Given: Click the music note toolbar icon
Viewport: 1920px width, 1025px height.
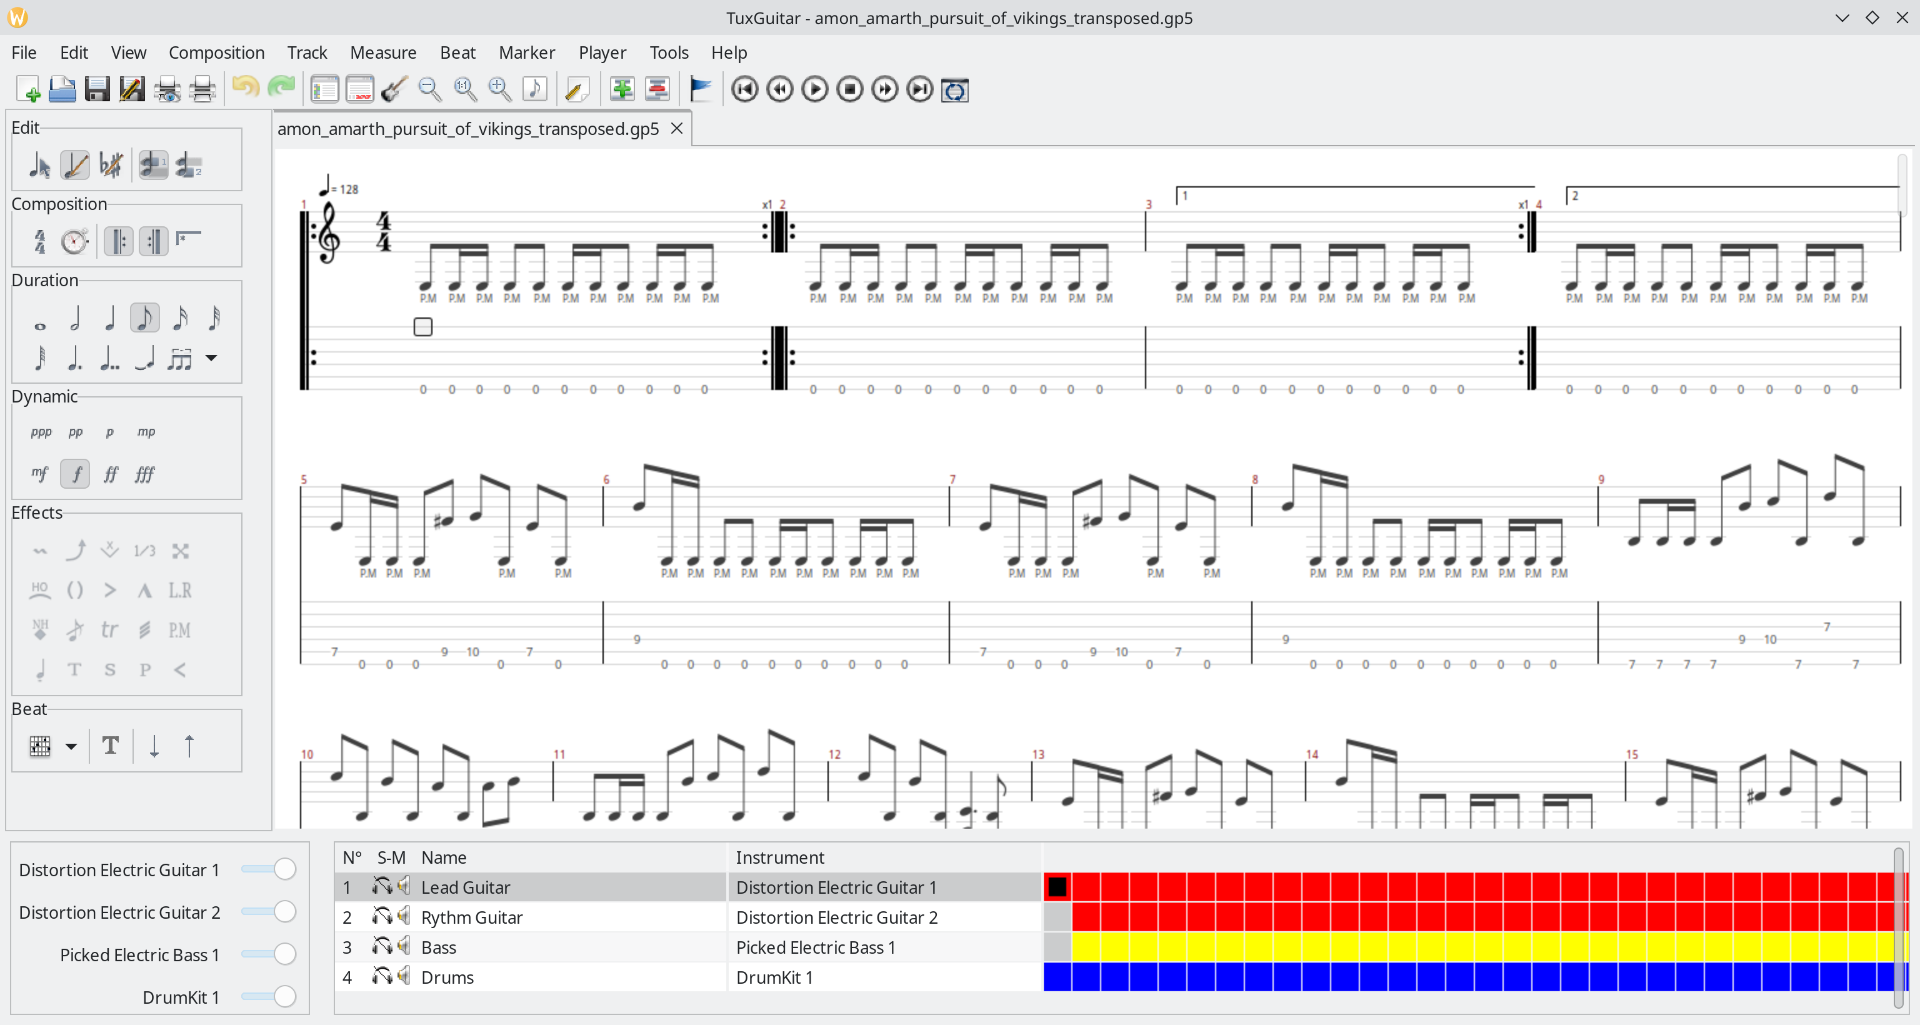Looking at the screenshot, I should pyautogui.click(x=535, y=90).
